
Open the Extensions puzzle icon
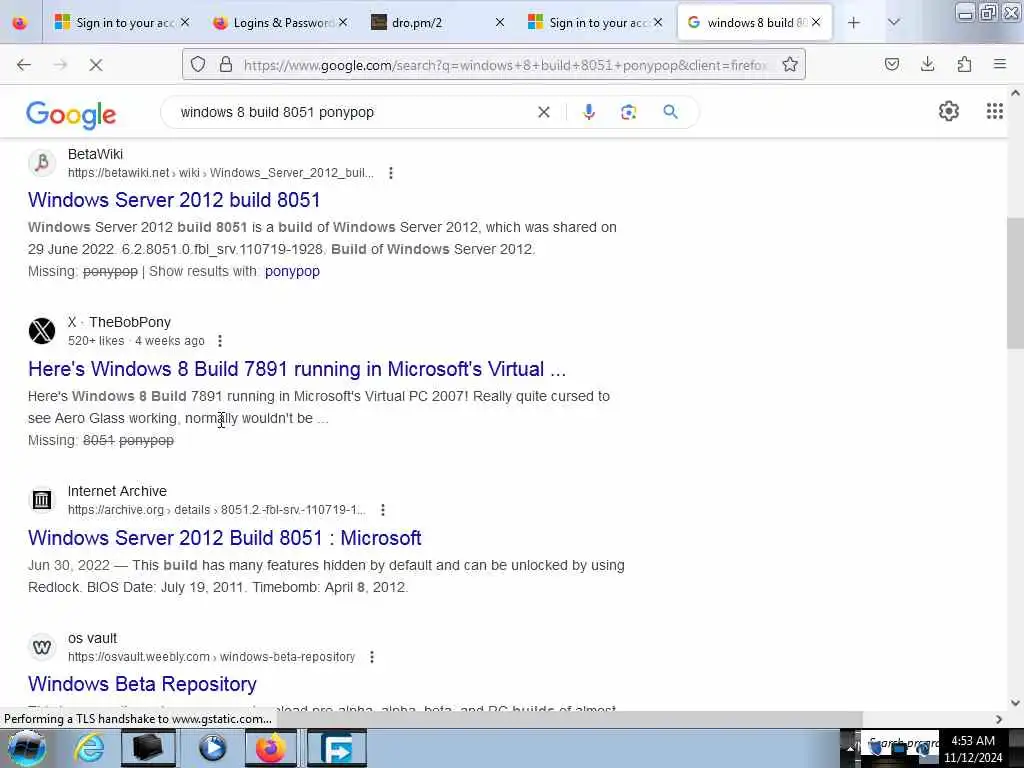click(964, 64)
